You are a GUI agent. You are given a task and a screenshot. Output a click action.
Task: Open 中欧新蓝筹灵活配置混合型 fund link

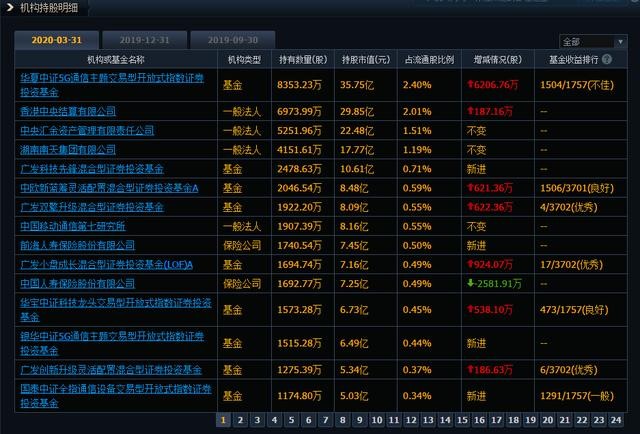click(x=109, y=188)
